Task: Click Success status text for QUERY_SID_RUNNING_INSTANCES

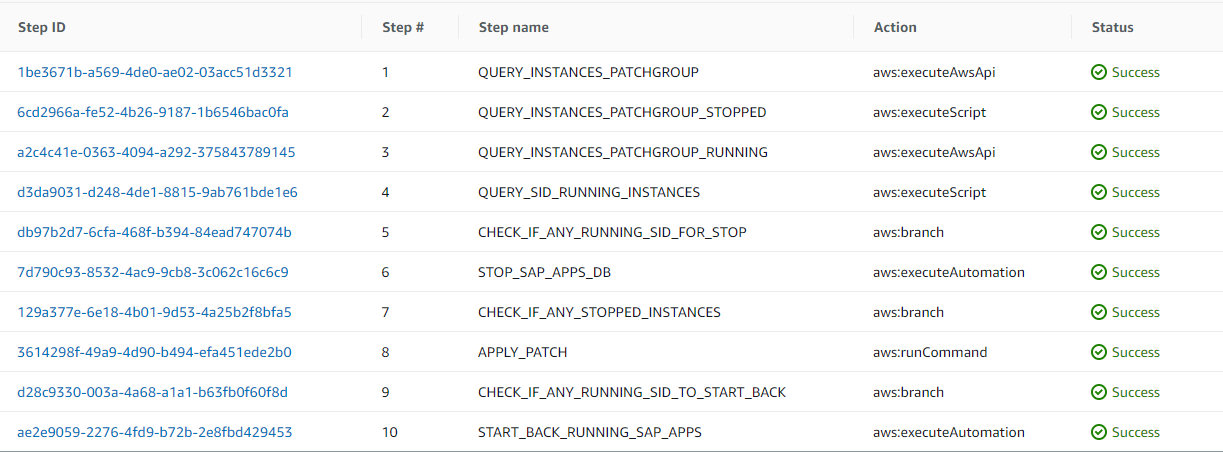Action: [x=1136, y=192]
